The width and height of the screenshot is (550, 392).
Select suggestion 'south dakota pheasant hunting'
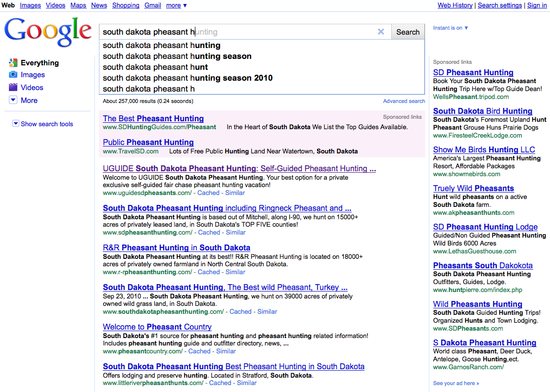pos(262,45)
